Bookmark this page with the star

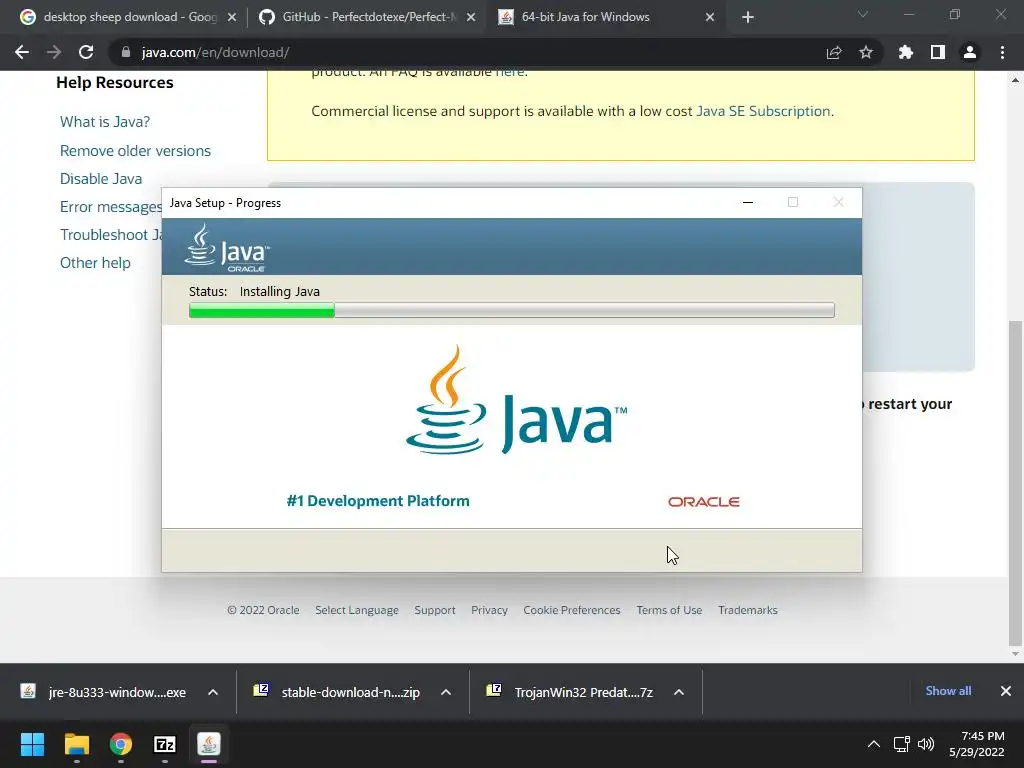[865, 52]
